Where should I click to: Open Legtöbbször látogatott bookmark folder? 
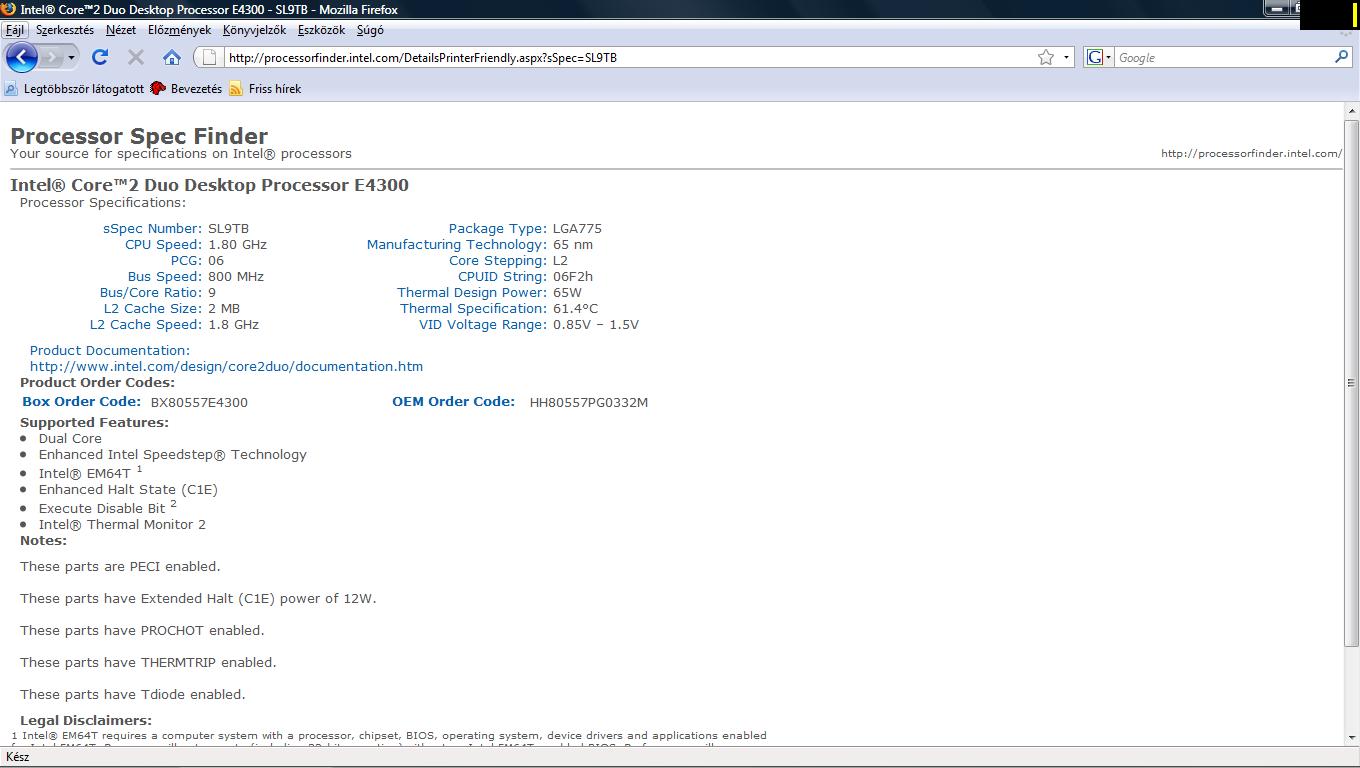[75, 89]
